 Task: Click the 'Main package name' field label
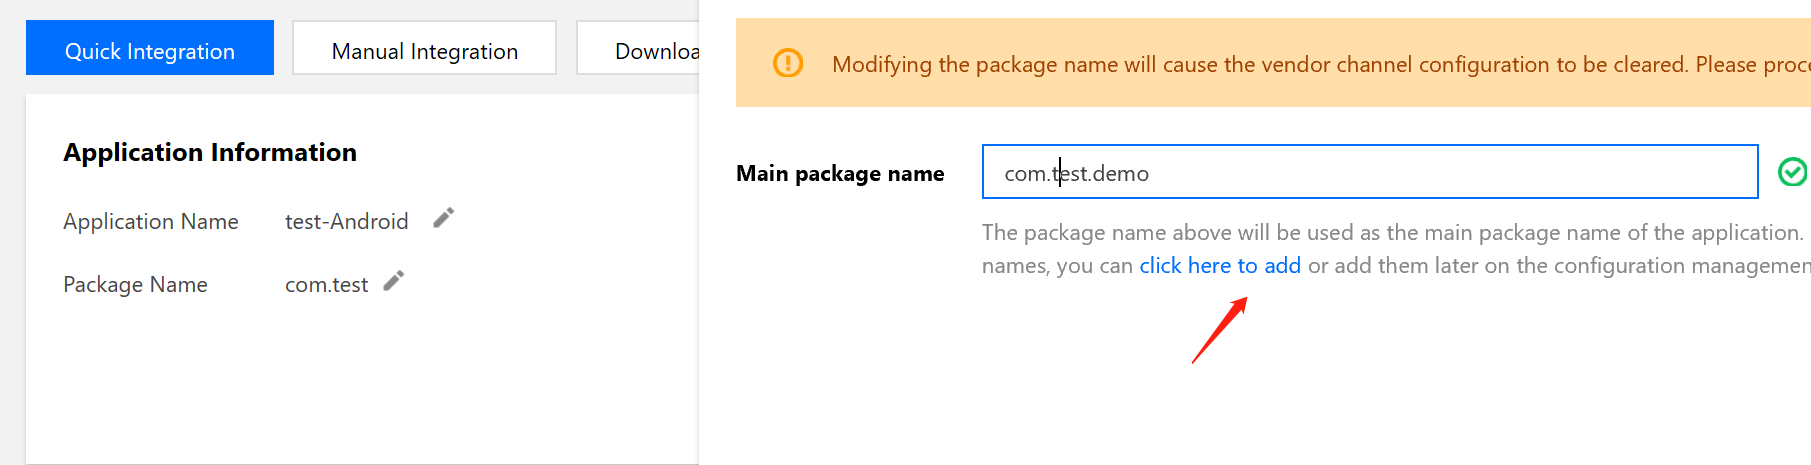tap(840, 173)
